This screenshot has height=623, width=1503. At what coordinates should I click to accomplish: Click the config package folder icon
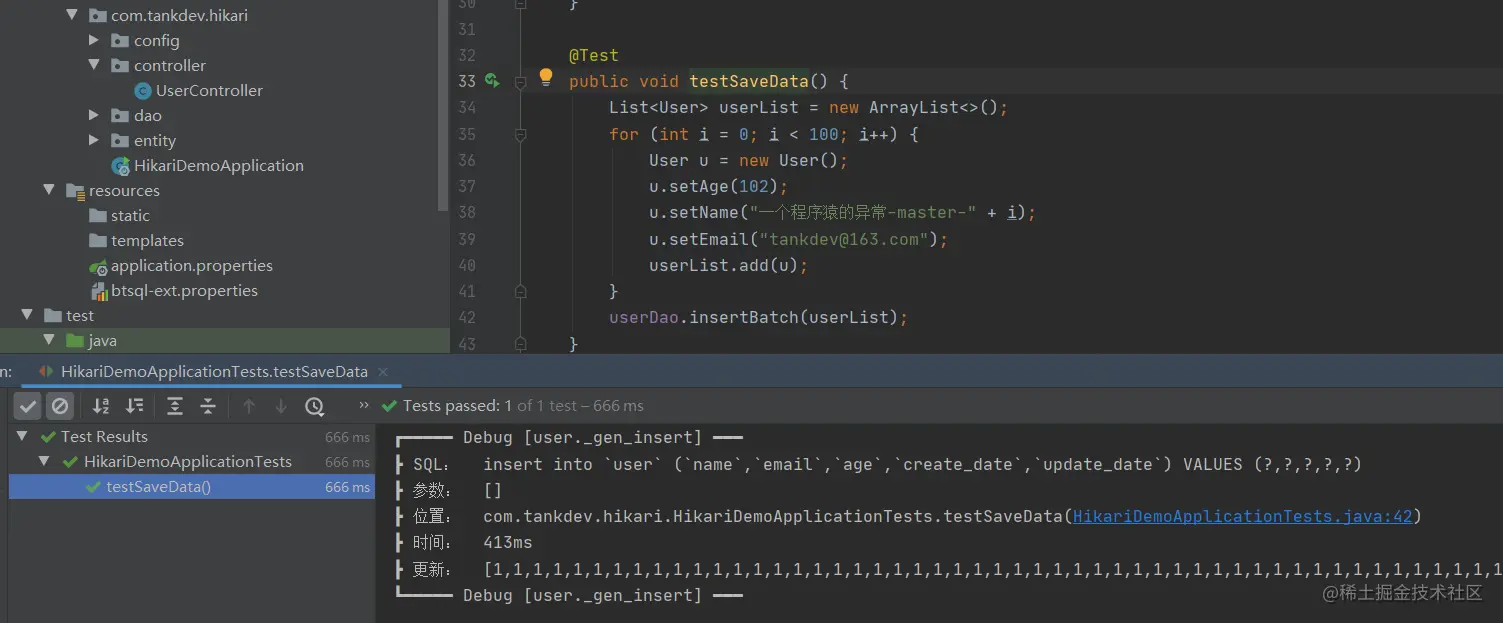pyautogui.click(x=120, y=40)
